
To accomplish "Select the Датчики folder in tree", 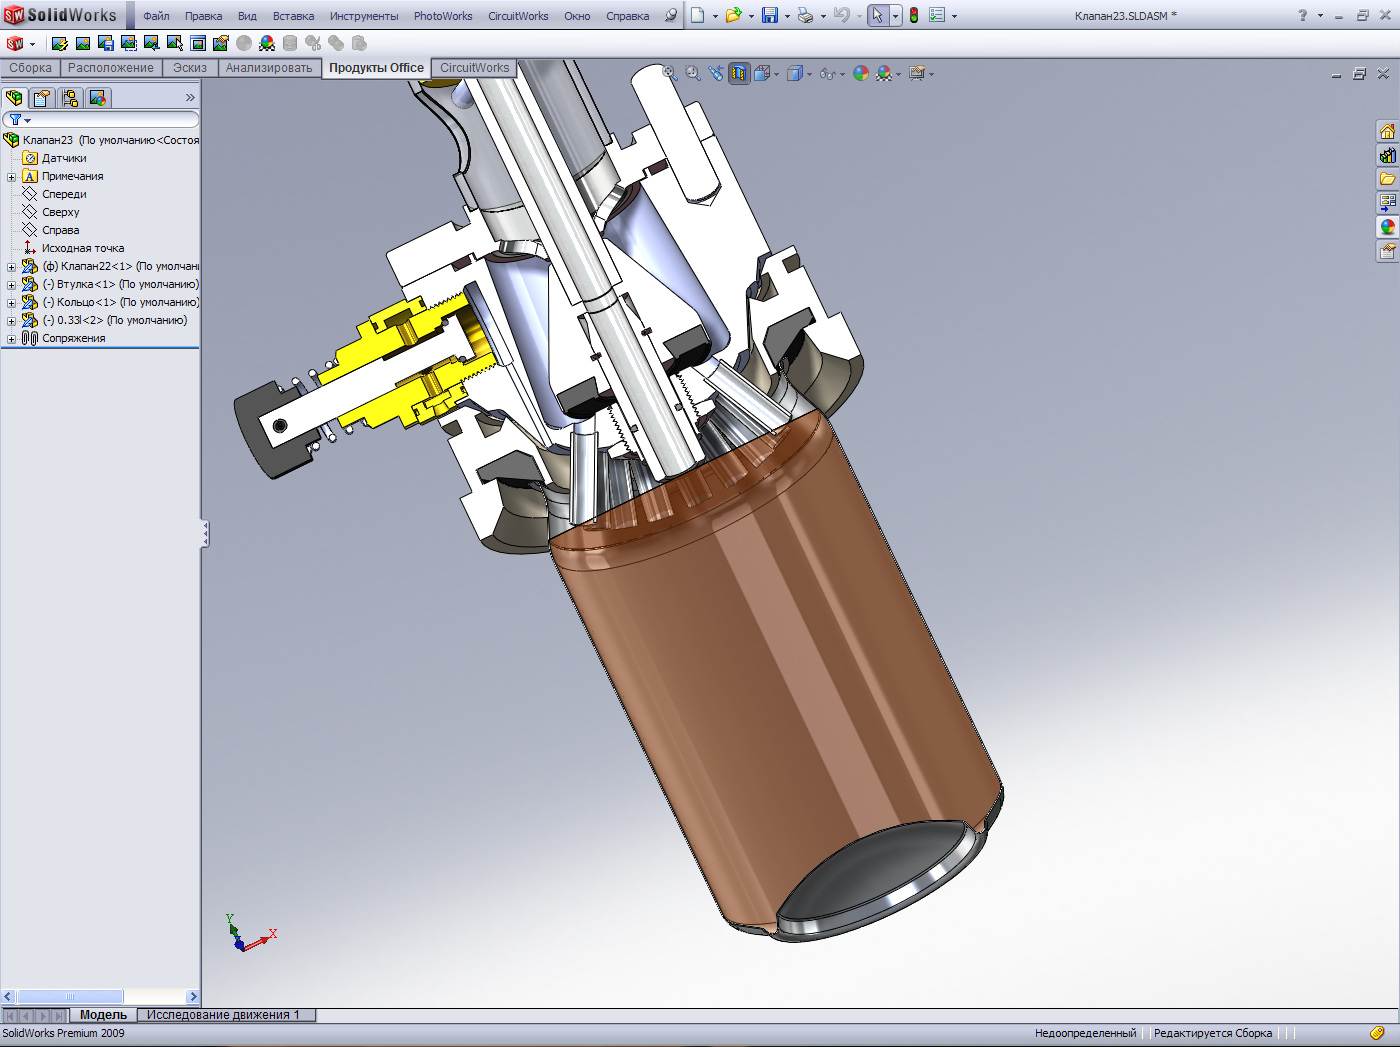I will tap(64, 158).
